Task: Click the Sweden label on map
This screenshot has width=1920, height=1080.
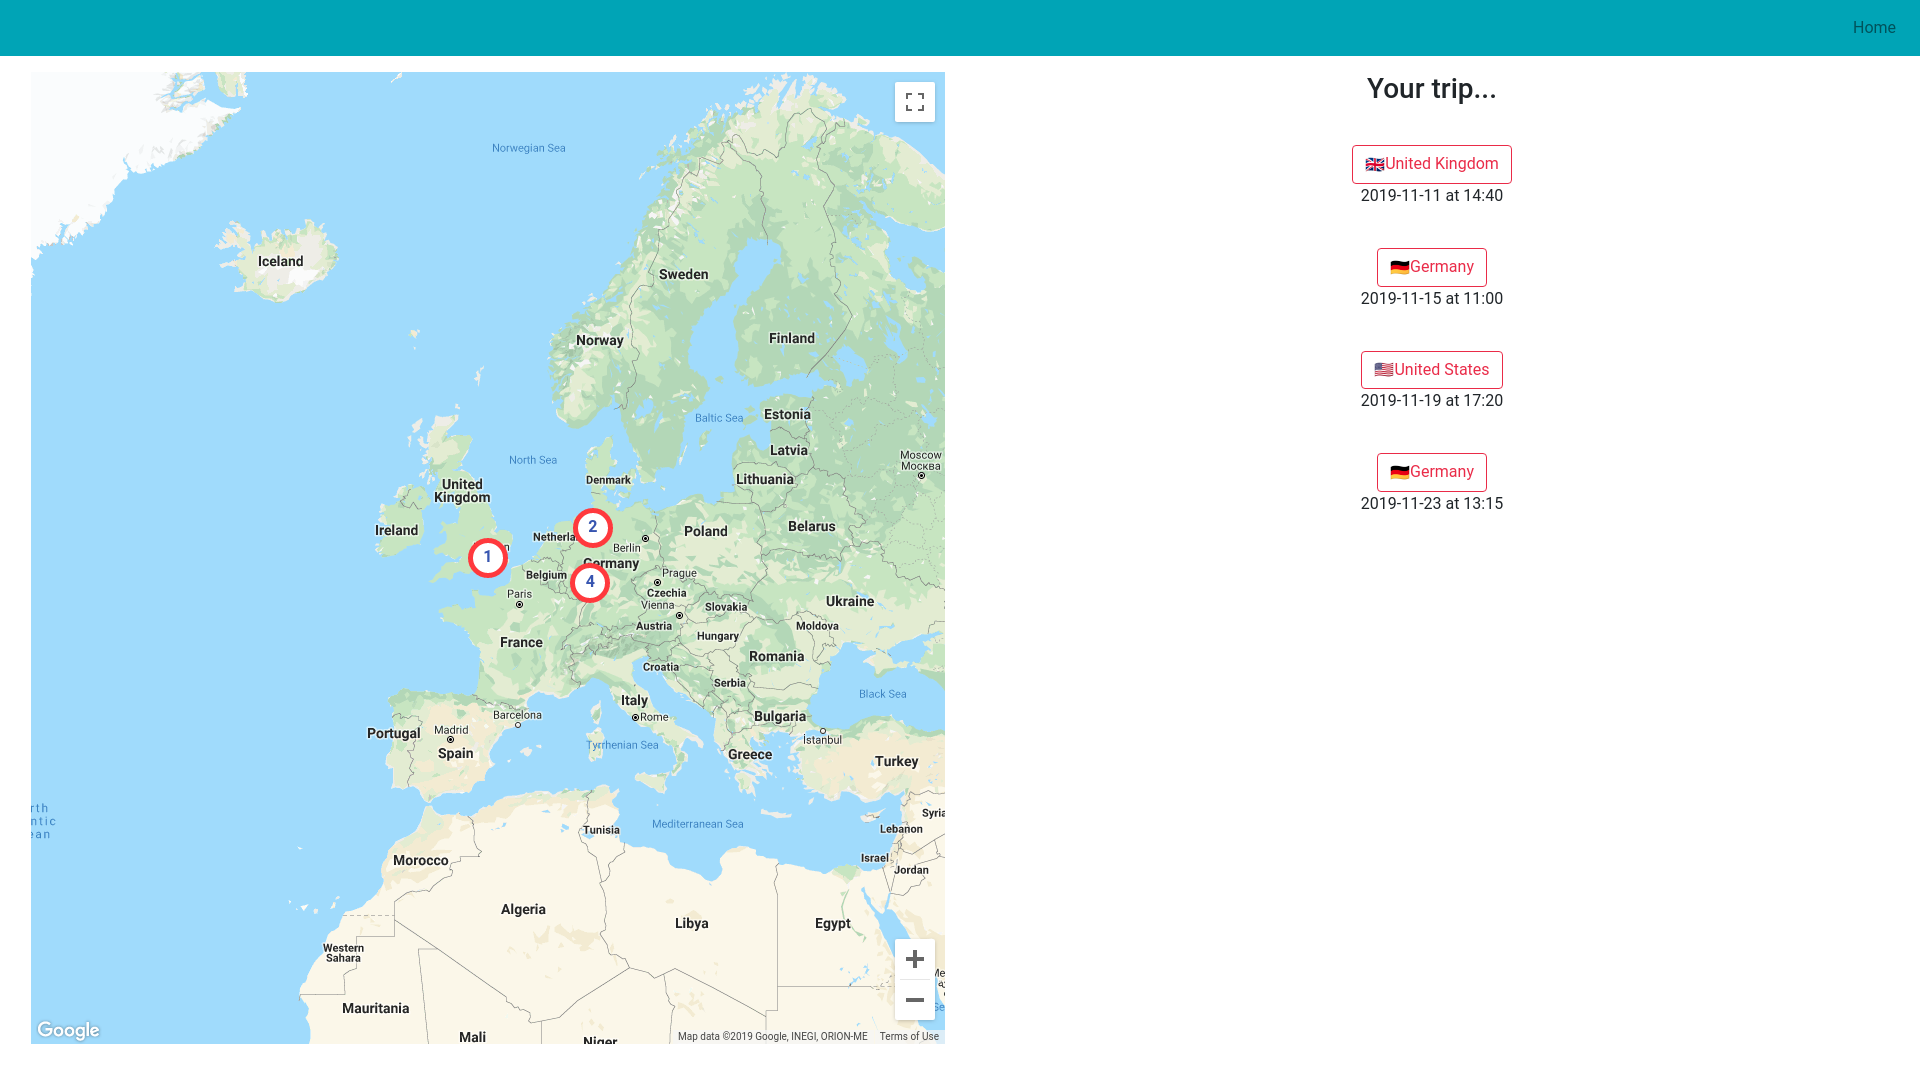Action: pyautogui.click(x=683, y=275)
